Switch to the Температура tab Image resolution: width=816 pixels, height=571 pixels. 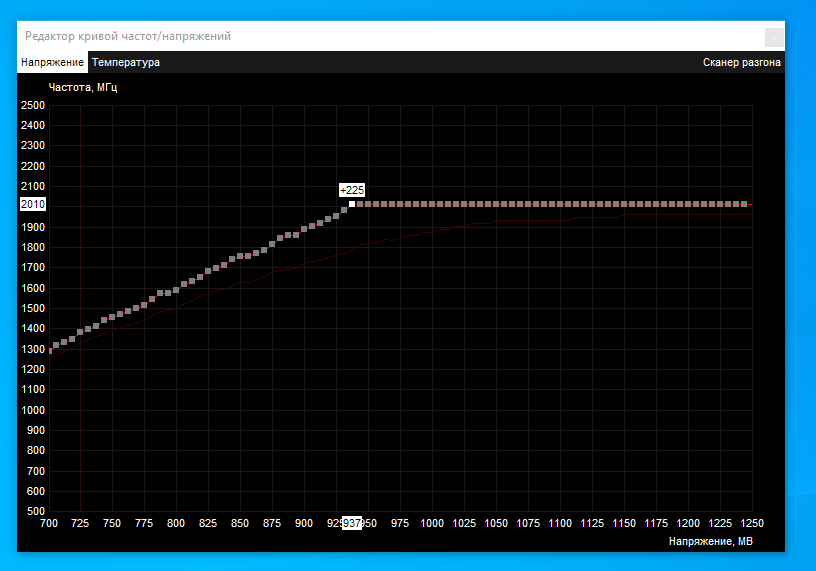[125, 62]
